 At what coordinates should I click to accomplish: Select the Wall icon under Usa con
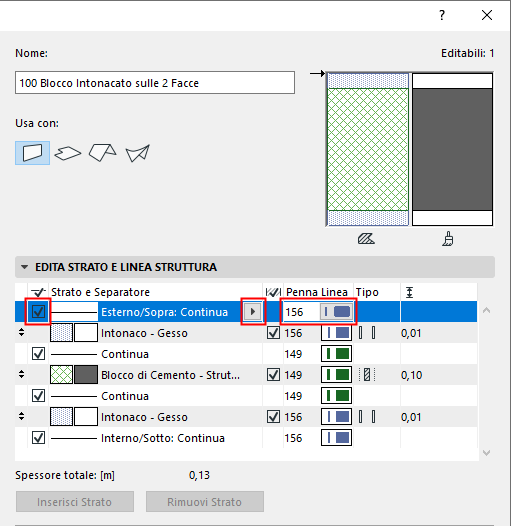click(x=33, y=153)
